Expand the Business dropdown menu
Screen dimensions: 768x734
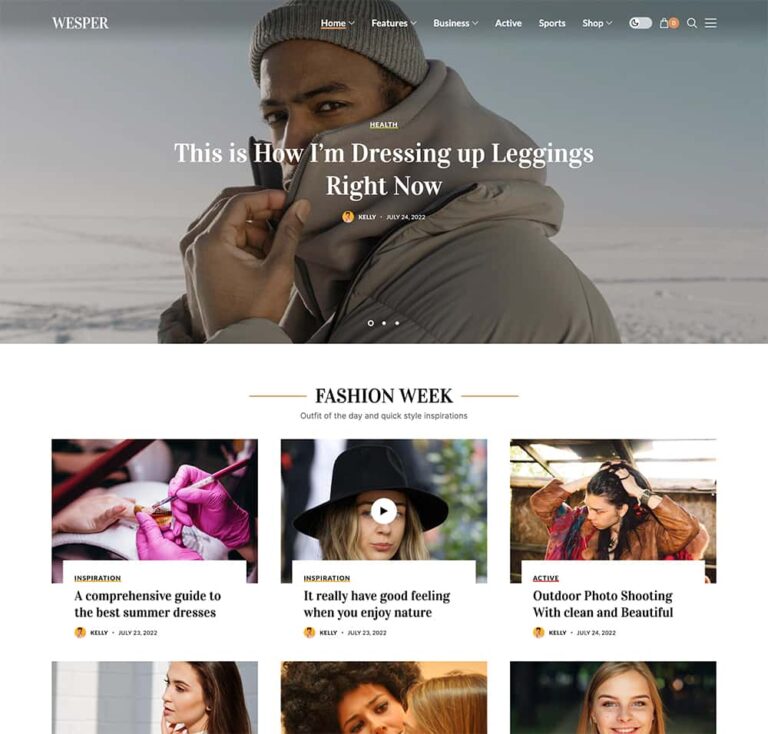click(456, 23)
